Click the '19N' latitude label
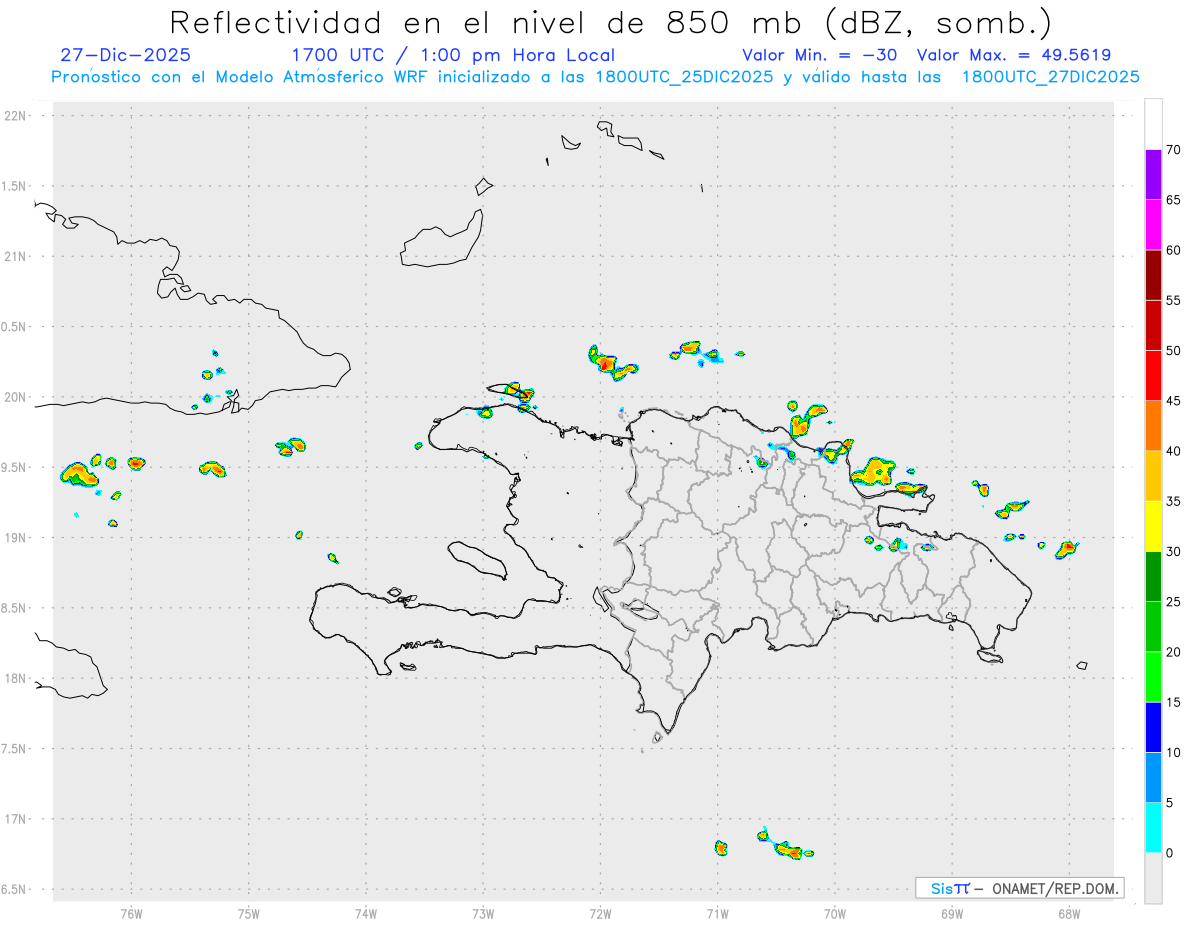Screen dimensions: 1200x927 pos(17,537)
